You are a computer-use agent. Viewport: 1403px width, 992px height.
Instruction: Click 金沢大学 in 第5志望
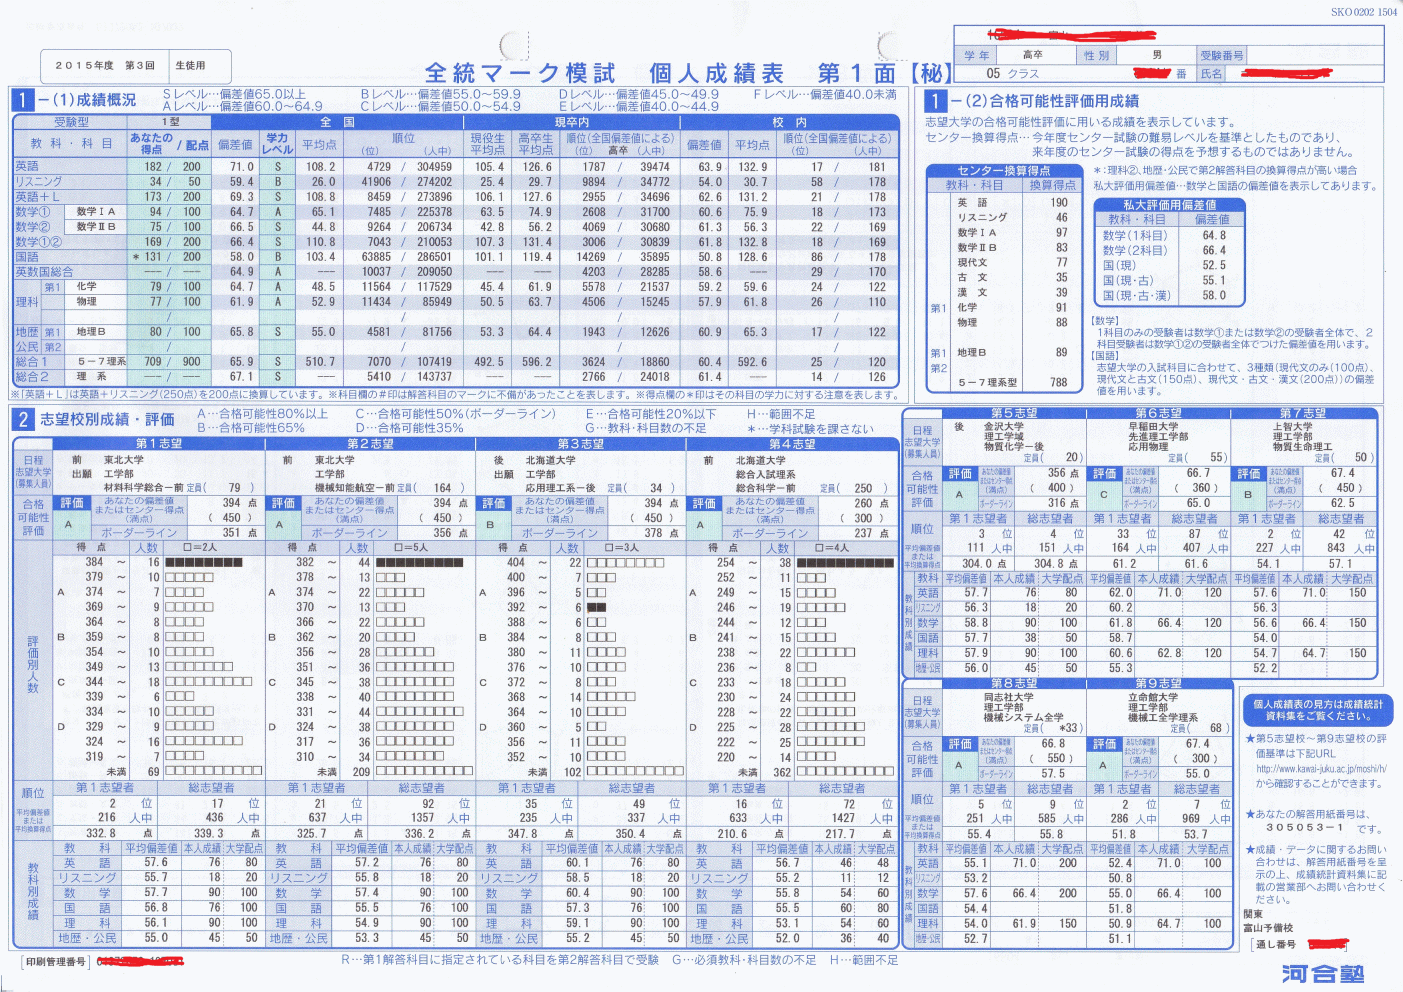click(1004, 427)
